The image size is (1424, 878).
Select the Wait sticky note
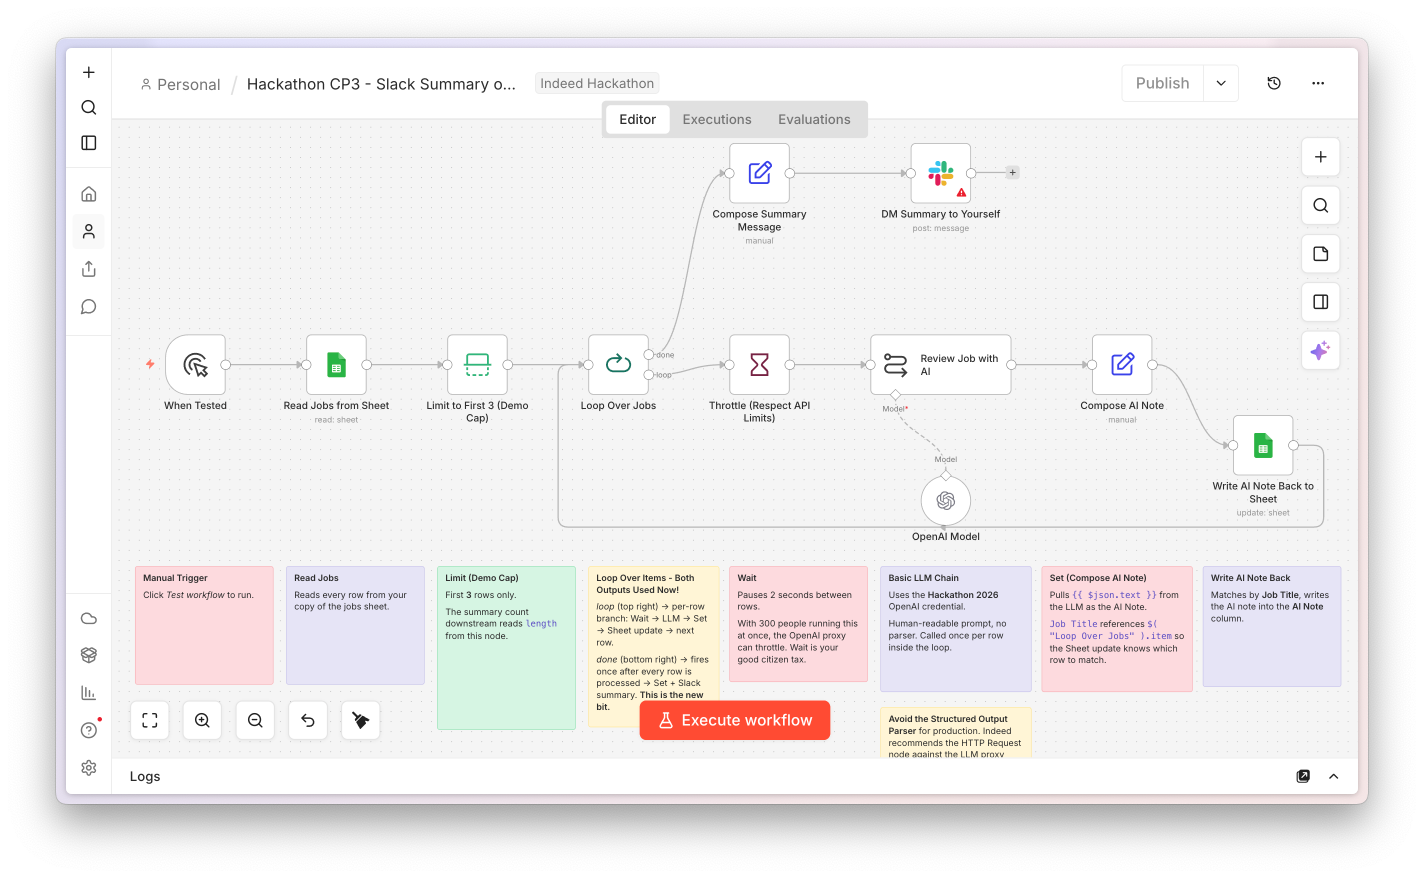pos(798,624)
